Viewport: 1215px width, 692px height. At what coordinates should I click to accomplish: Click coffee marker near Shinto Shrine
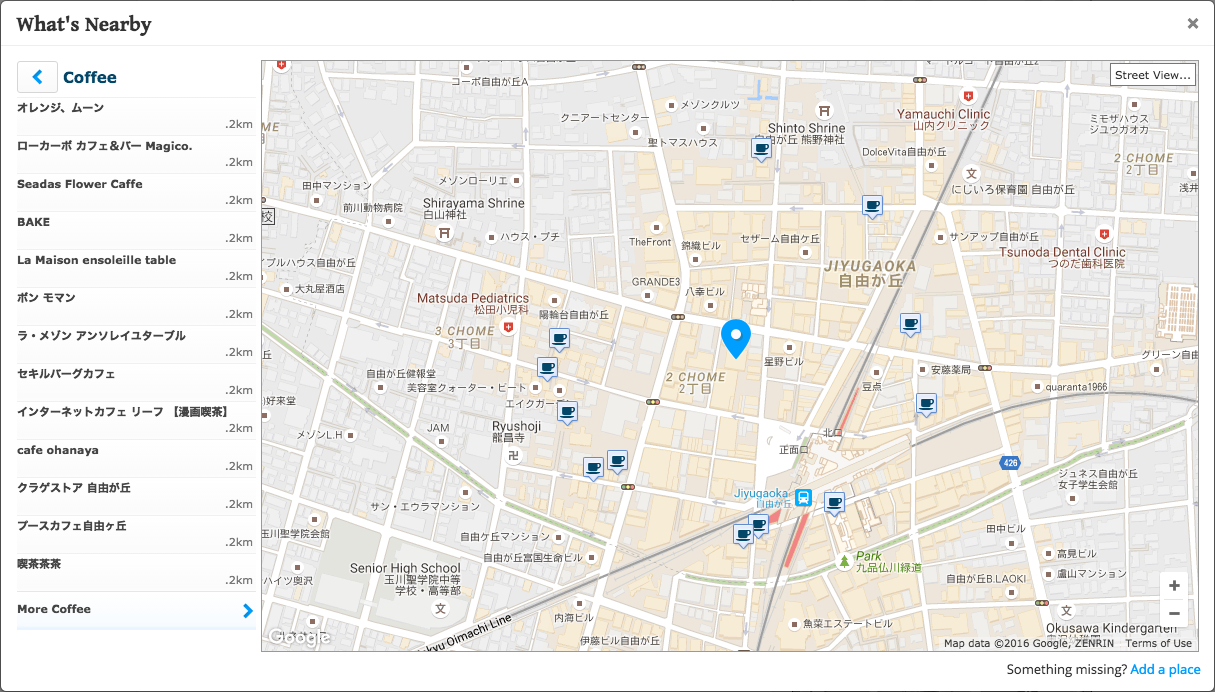pos(761,149)
